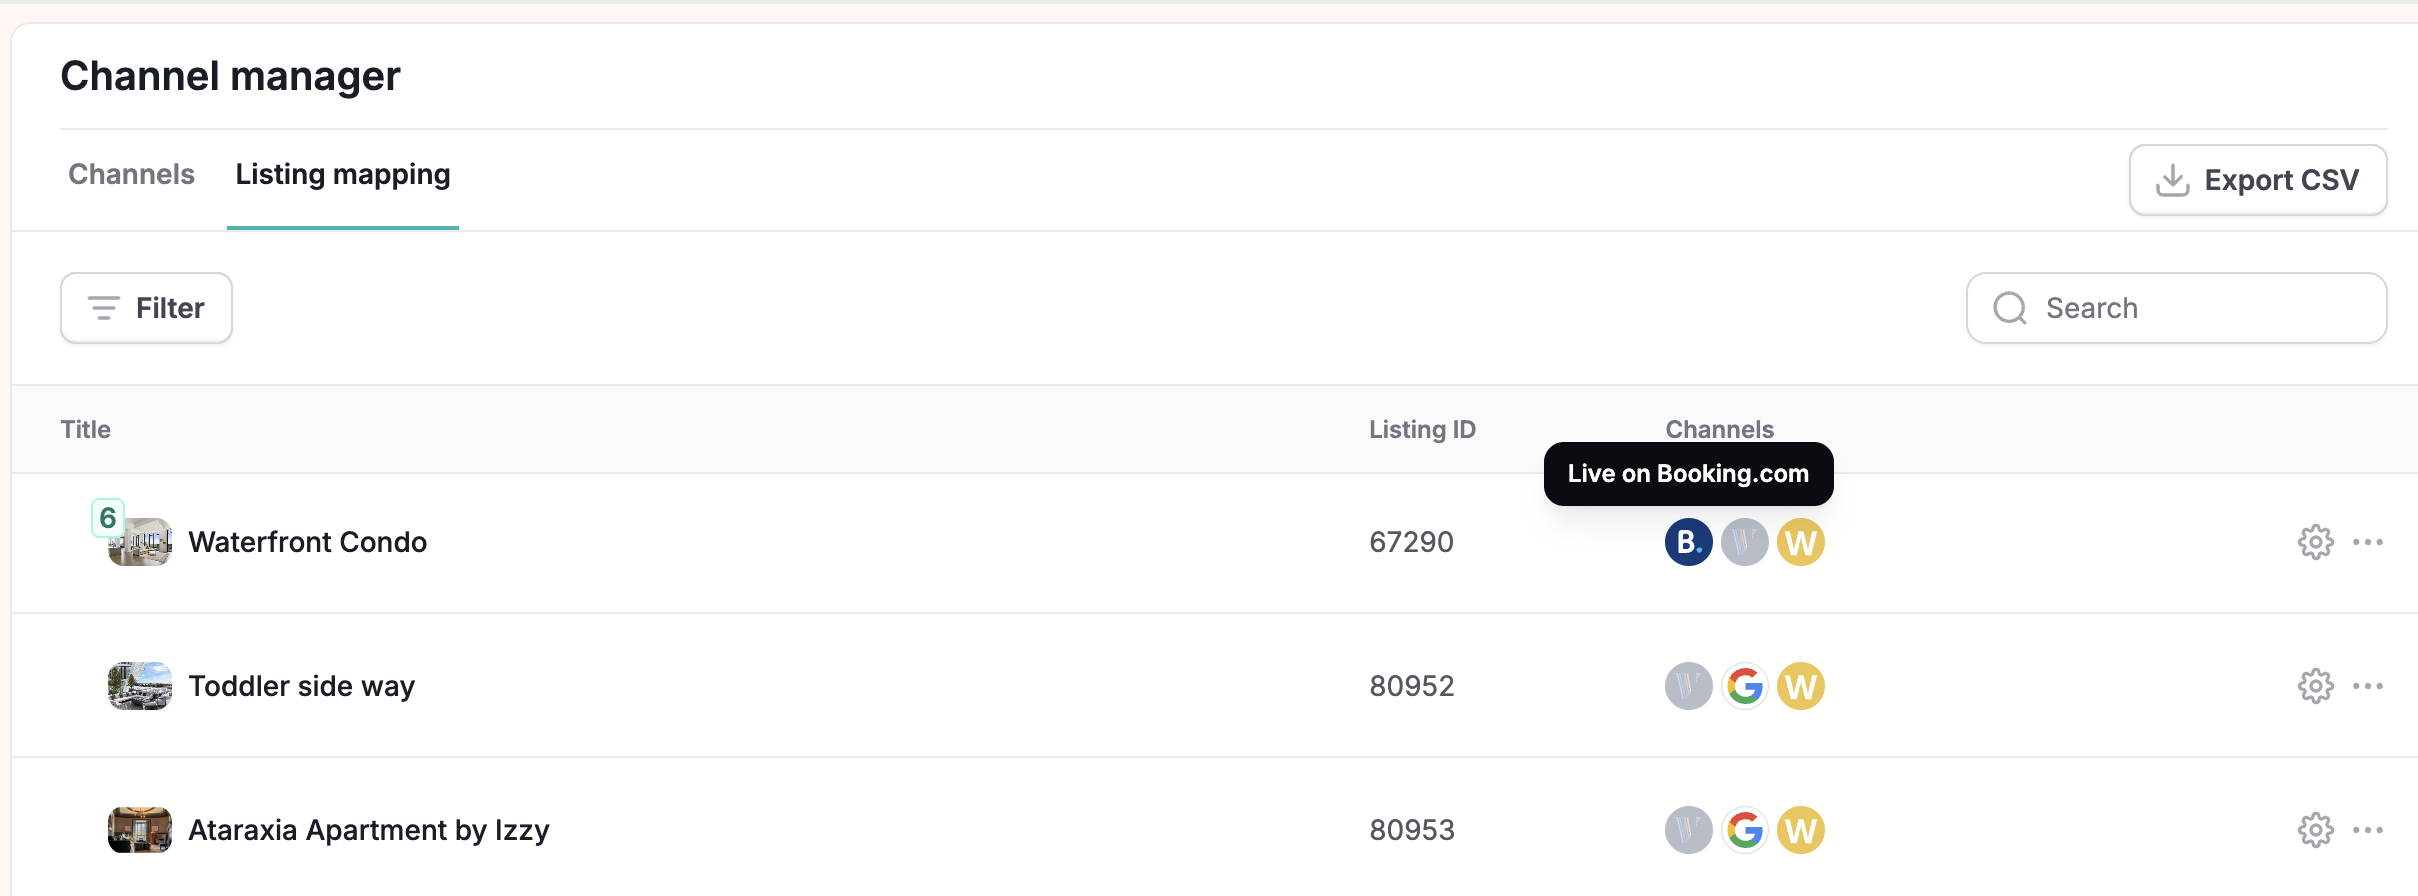Switch to the Channels tab

pos(131,174)
